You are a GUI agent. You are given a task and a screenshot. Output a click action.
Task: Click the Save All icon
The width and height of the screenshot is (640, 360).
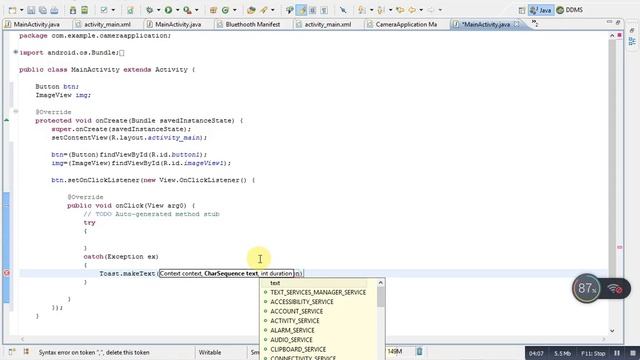pos(42,10)
